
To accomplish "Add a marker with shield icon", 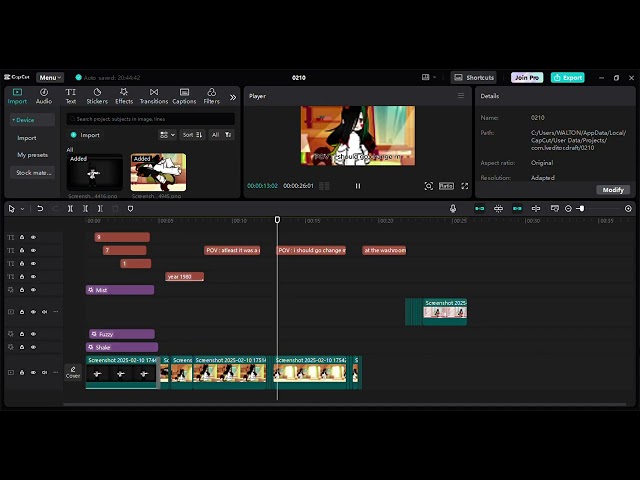I will [130, 209].
